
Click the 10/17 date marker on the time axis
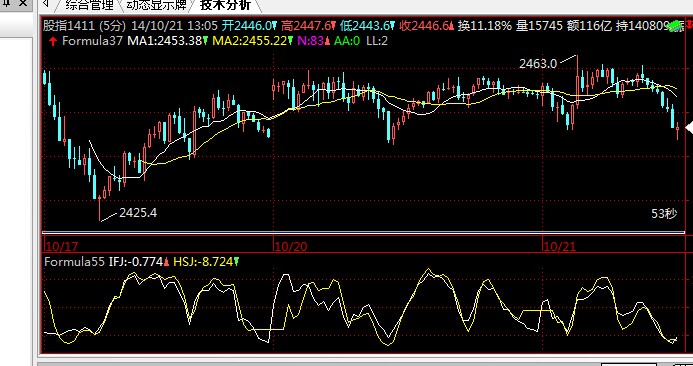pyautogui.click(x=61, y=246)
